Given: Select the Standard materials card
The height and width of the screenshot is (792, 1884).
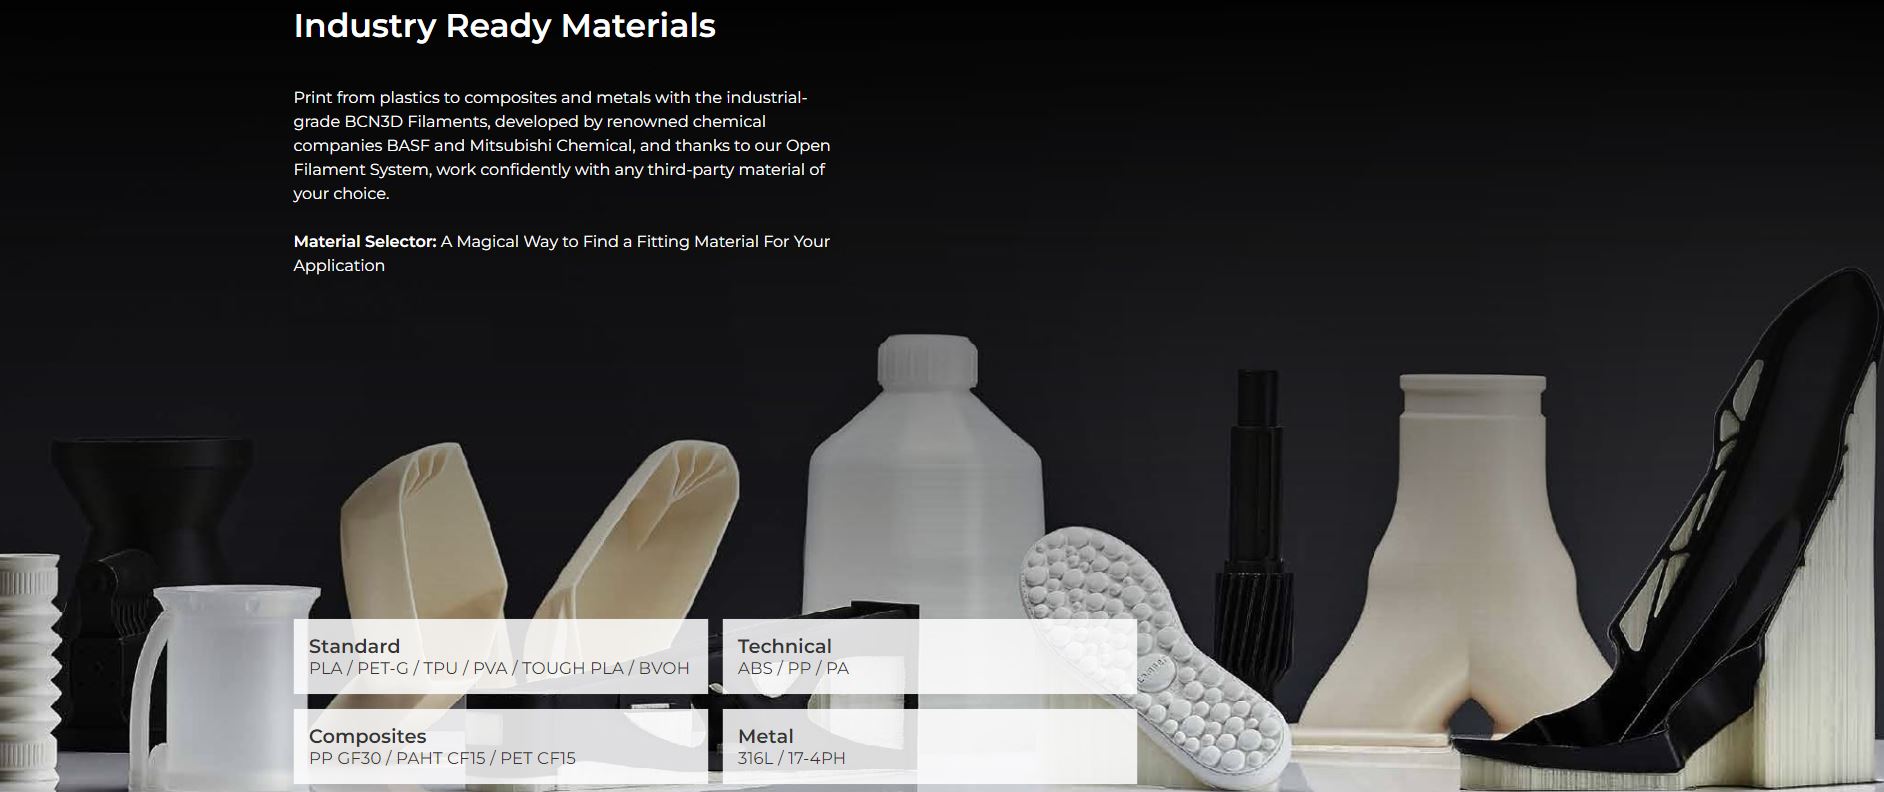Looking at the screenshot, I should (500, 656).
